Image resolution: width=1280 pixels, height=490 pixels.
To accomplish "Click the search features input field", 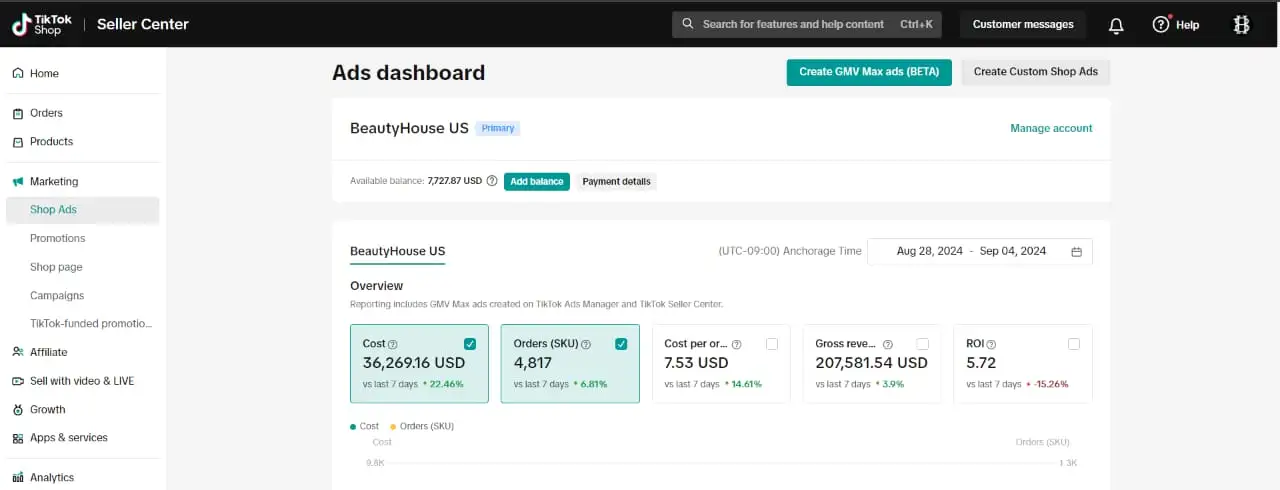I will coord(792,25).
